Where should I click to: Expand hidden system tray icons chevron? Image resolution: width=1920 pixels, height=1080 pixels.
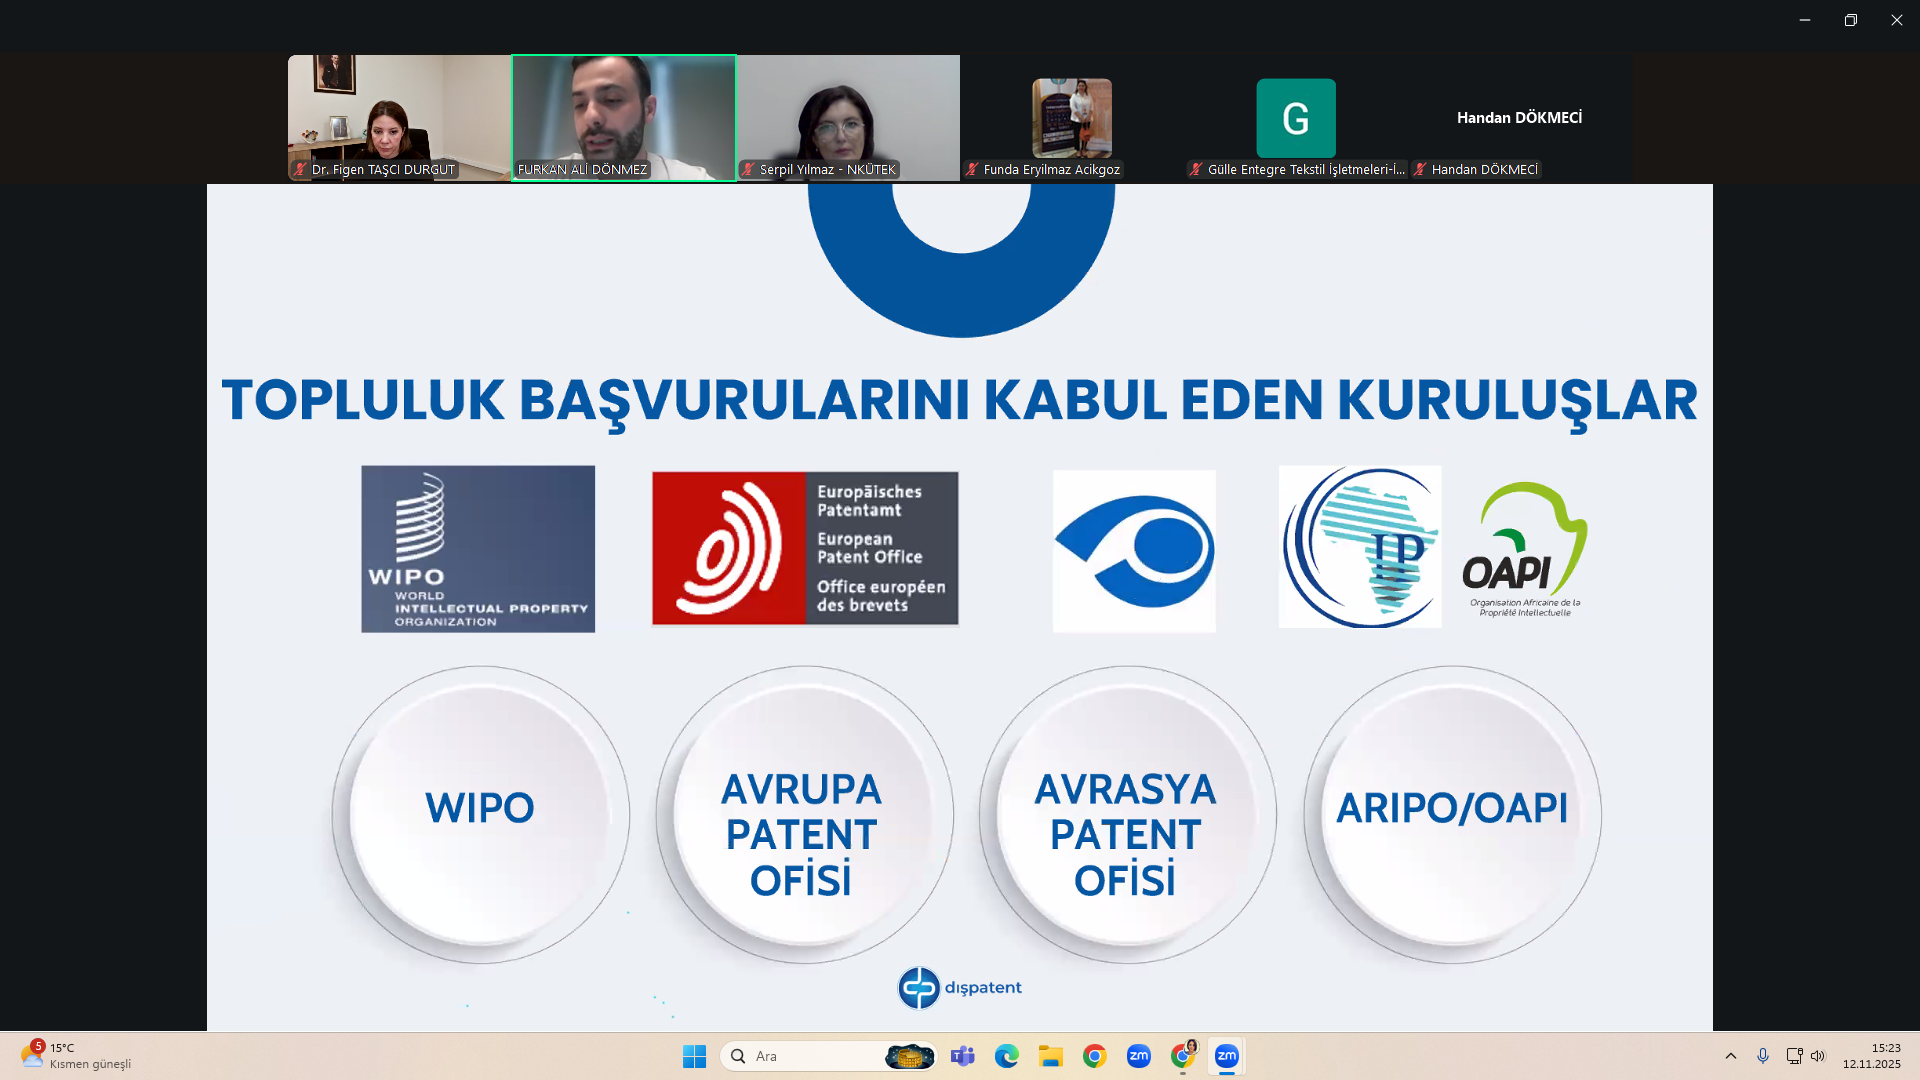tap(1730, 1056)
